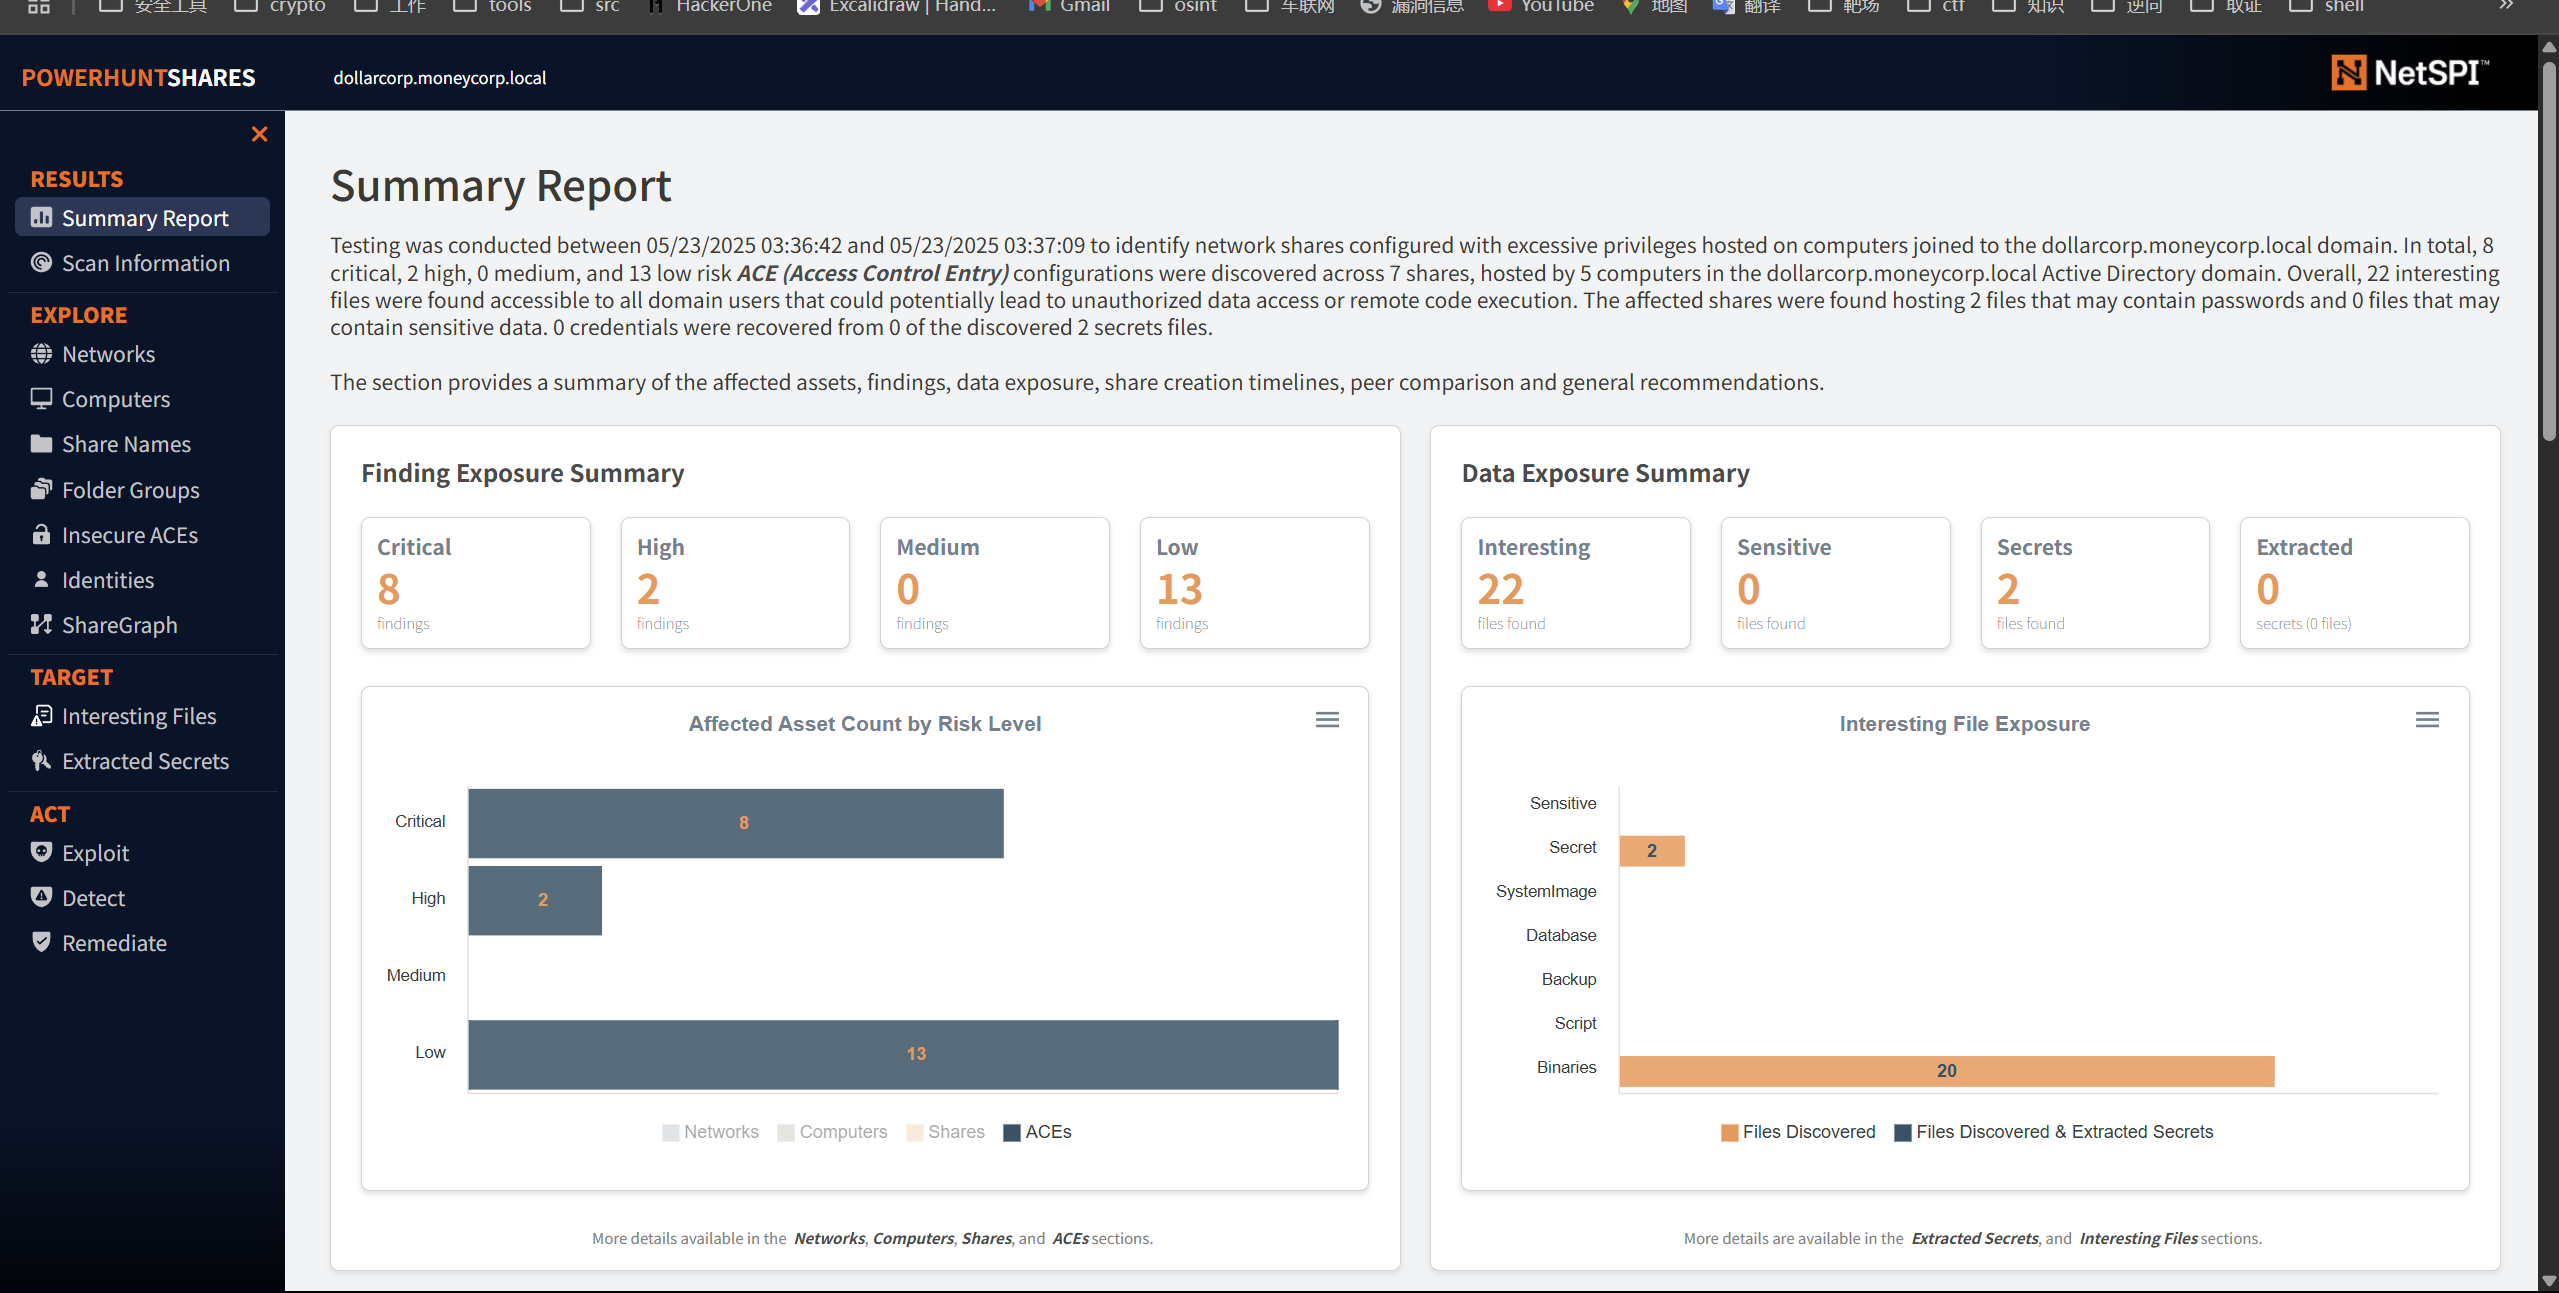Viewport: 2559px width, 1293px height.
Task: Click the NetSPI logo
Action: point(2410,73)
